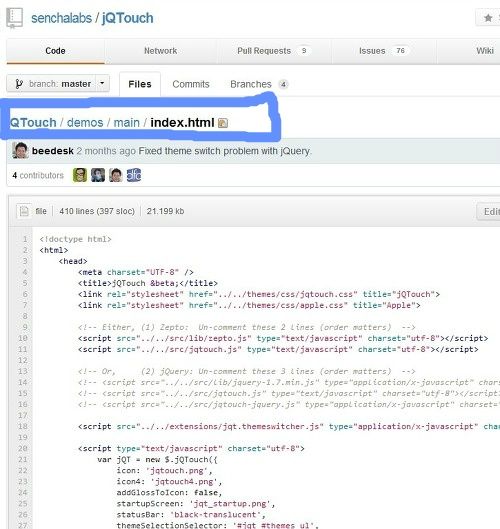Open the branch master dropdown

tap(58, 83)
